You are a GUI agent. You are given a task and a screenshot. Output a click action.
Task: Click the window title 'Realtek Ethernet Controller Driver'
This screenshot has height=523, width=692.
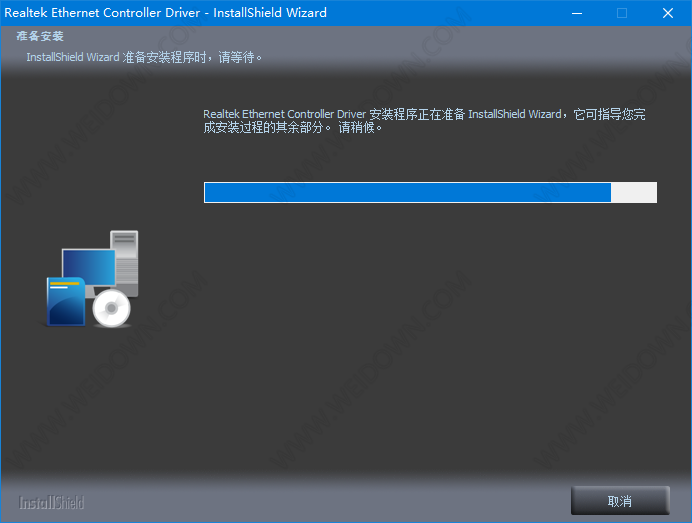tap(102, 12)
